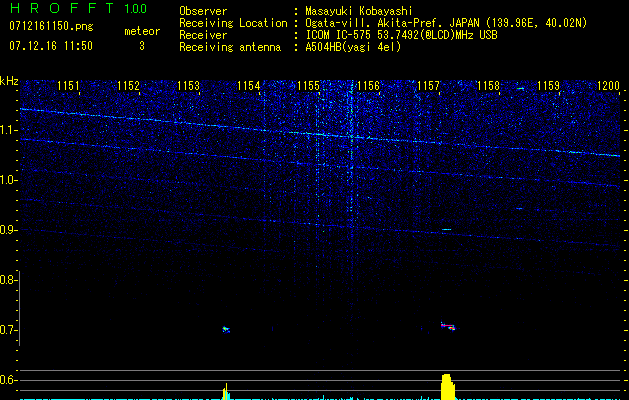The width and height of the screenshot is (629, 400).
Task: Click short cyan echo near 0.9 kHz at 1157
Action: [446, 229]
